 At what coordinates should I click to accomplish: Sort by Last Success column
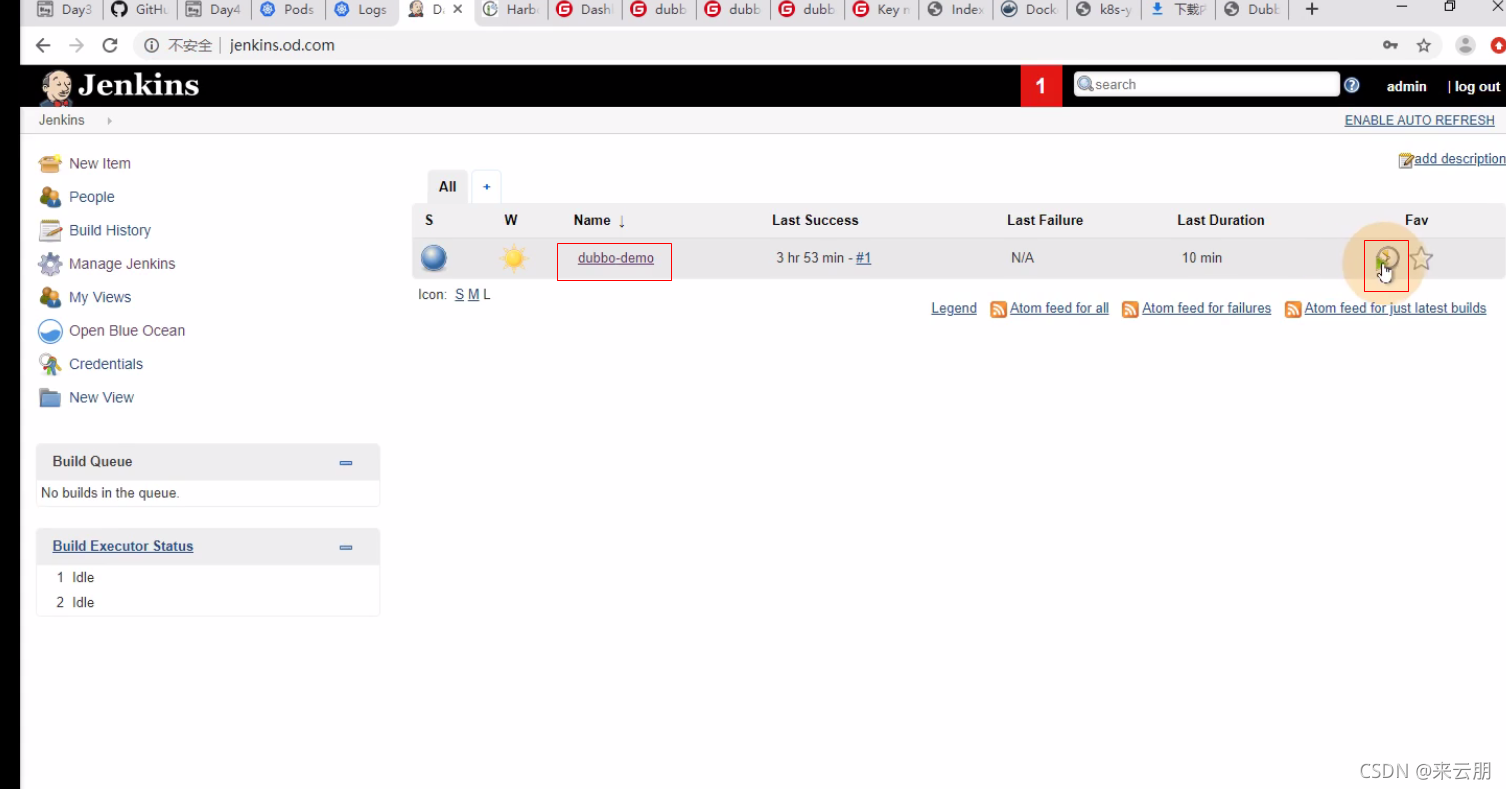point(815,220)
